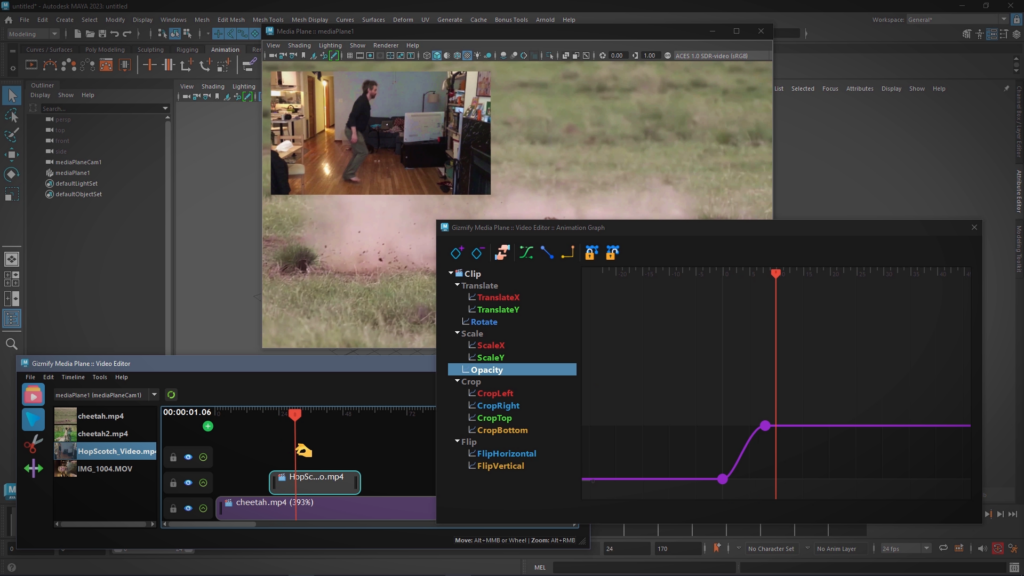Click the open padlock tangent icon
The image size is (1024, 576).
click(x=612, y=253)
